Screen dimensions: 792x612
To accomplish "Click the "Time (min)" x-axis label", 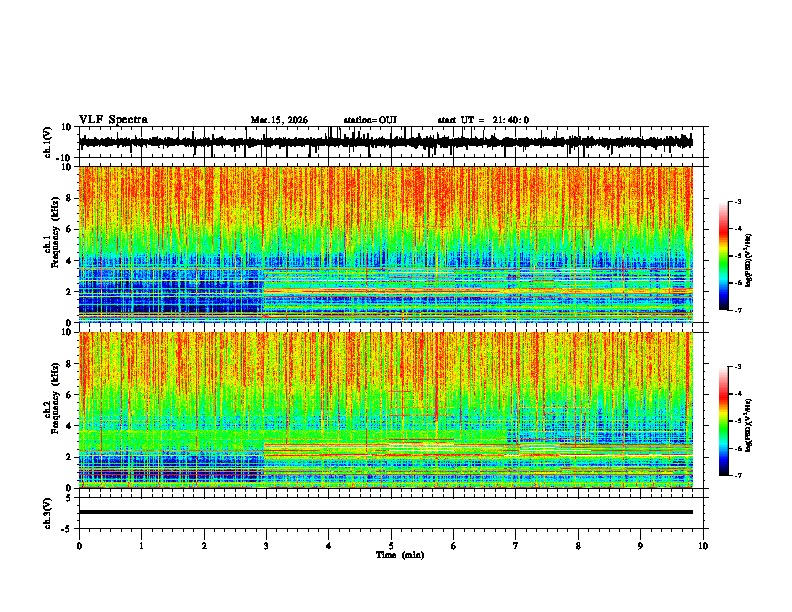I will (400, 555).
